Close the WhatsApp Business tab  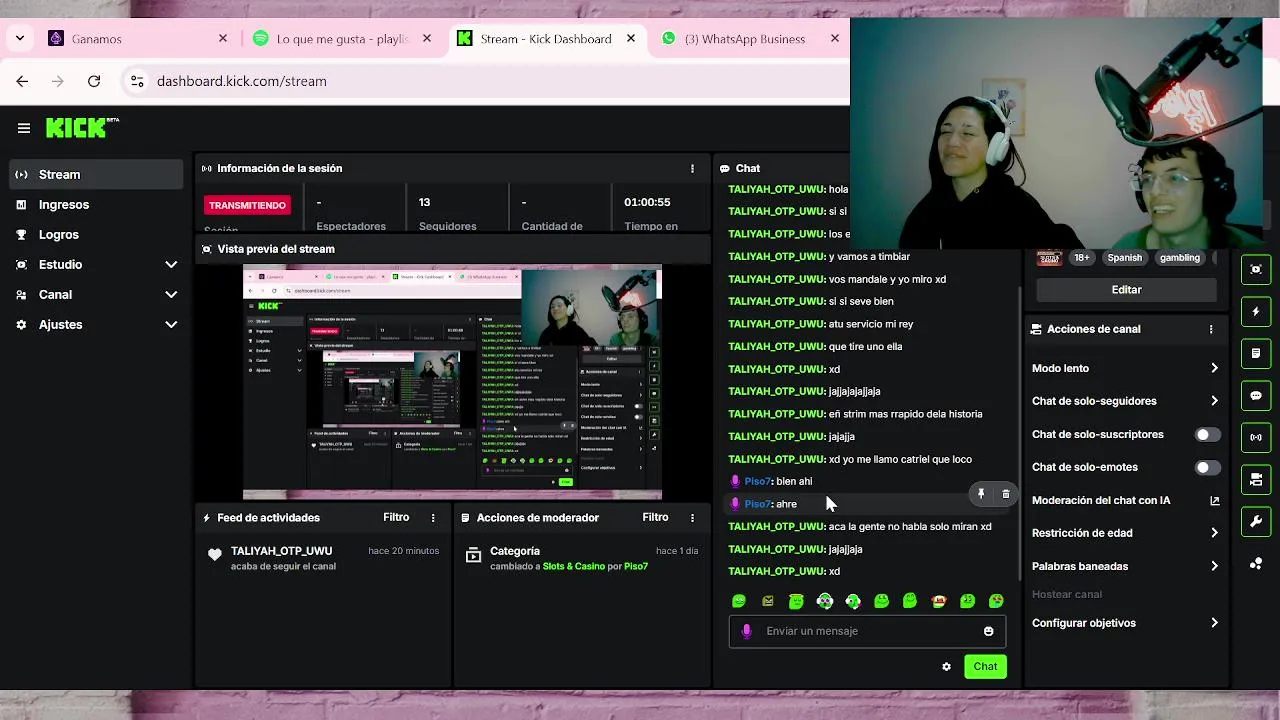click(835, 39)
